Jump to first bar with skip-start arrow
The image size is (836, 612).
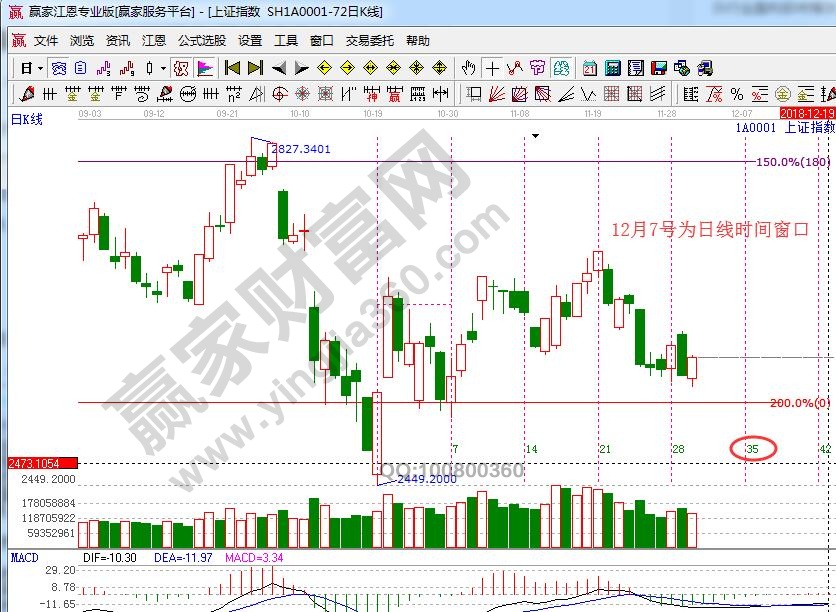(x=232, y=68)
